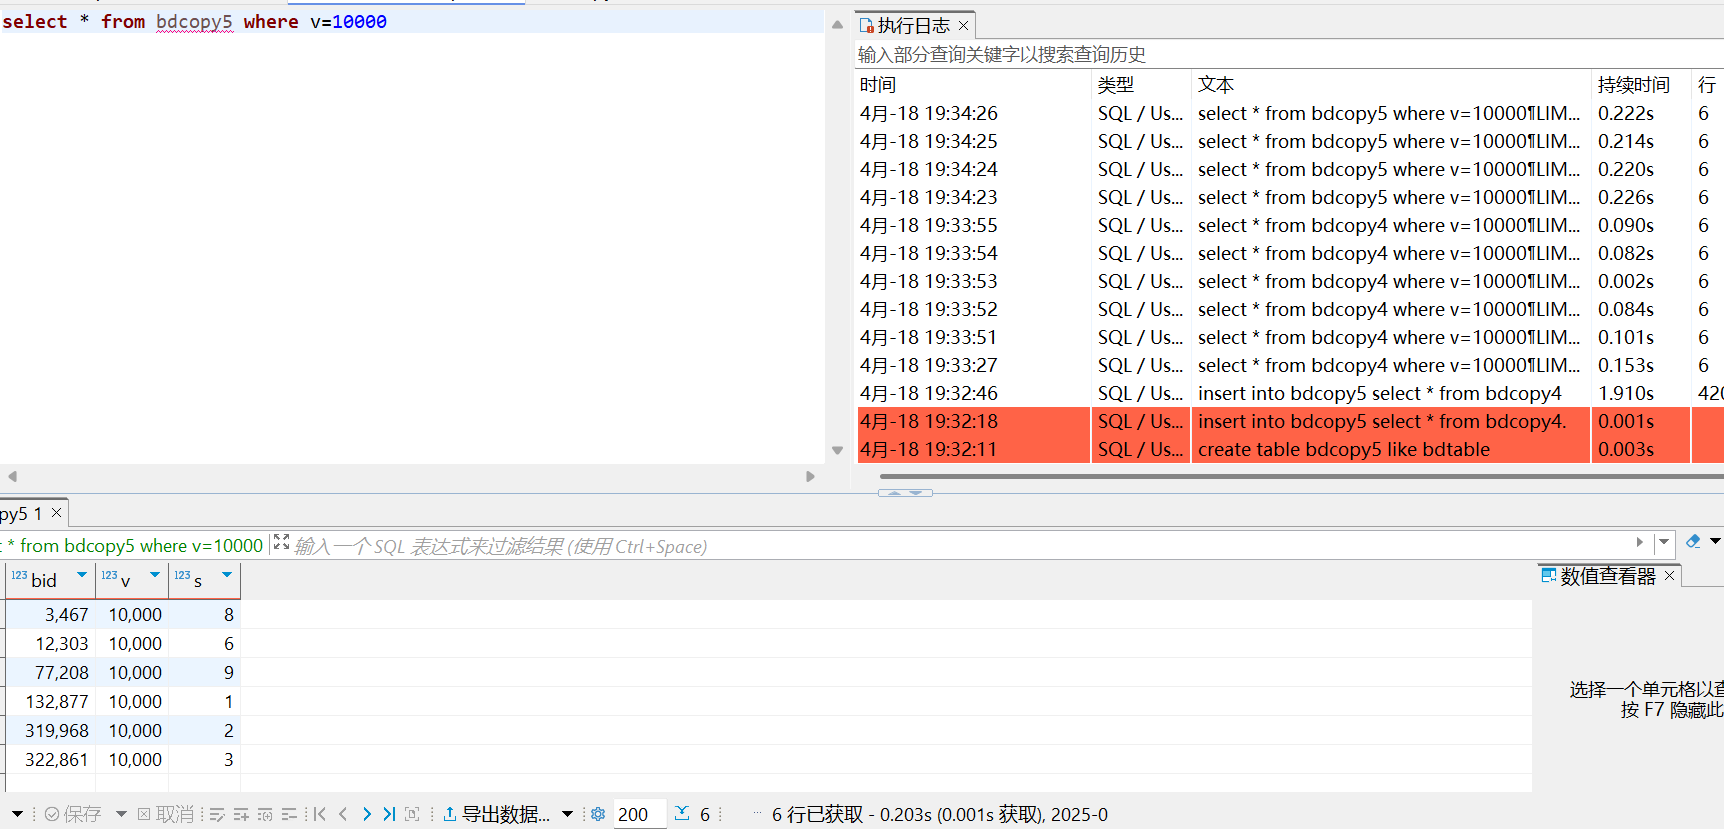
Task: Click the duplicate row icon
Action: point(265,814)
